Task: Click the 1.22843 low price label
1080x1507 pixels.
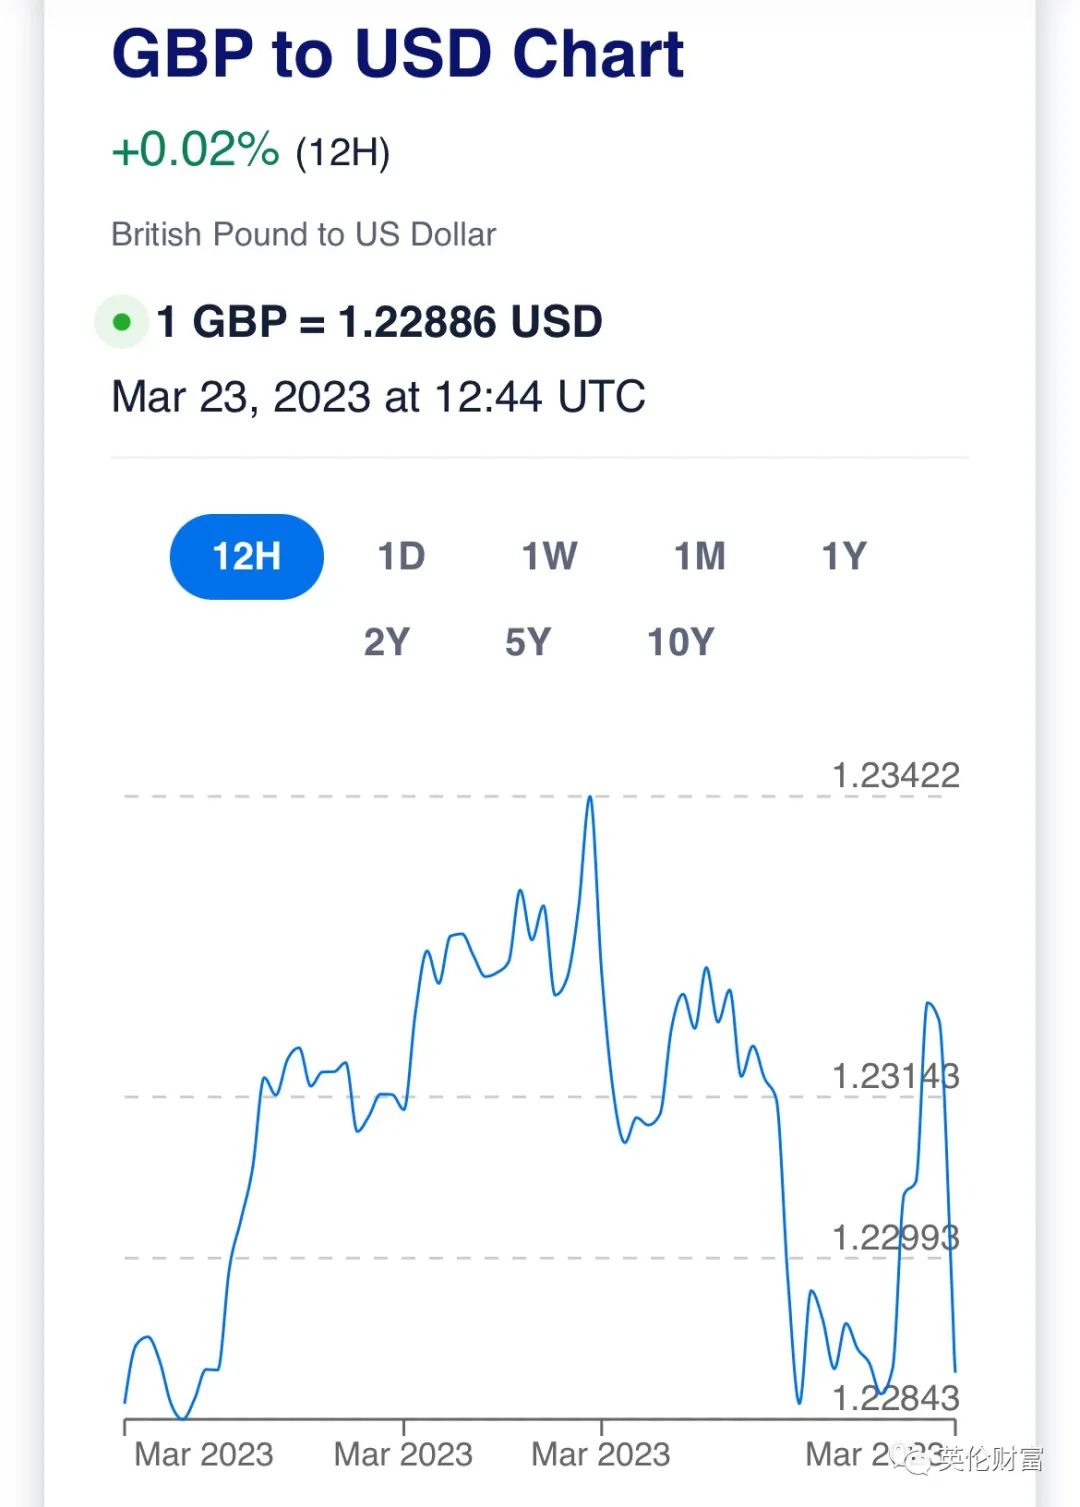Action: 895,1398
